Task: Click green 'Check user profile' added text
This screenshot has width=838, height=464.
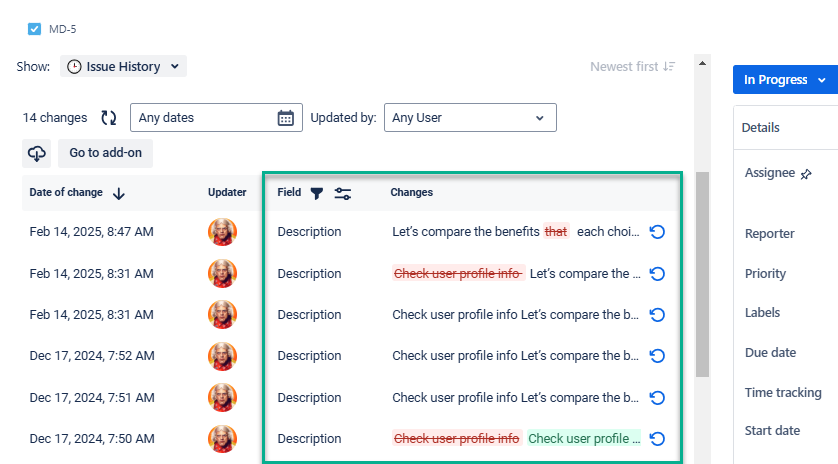Action: (584, 438)
